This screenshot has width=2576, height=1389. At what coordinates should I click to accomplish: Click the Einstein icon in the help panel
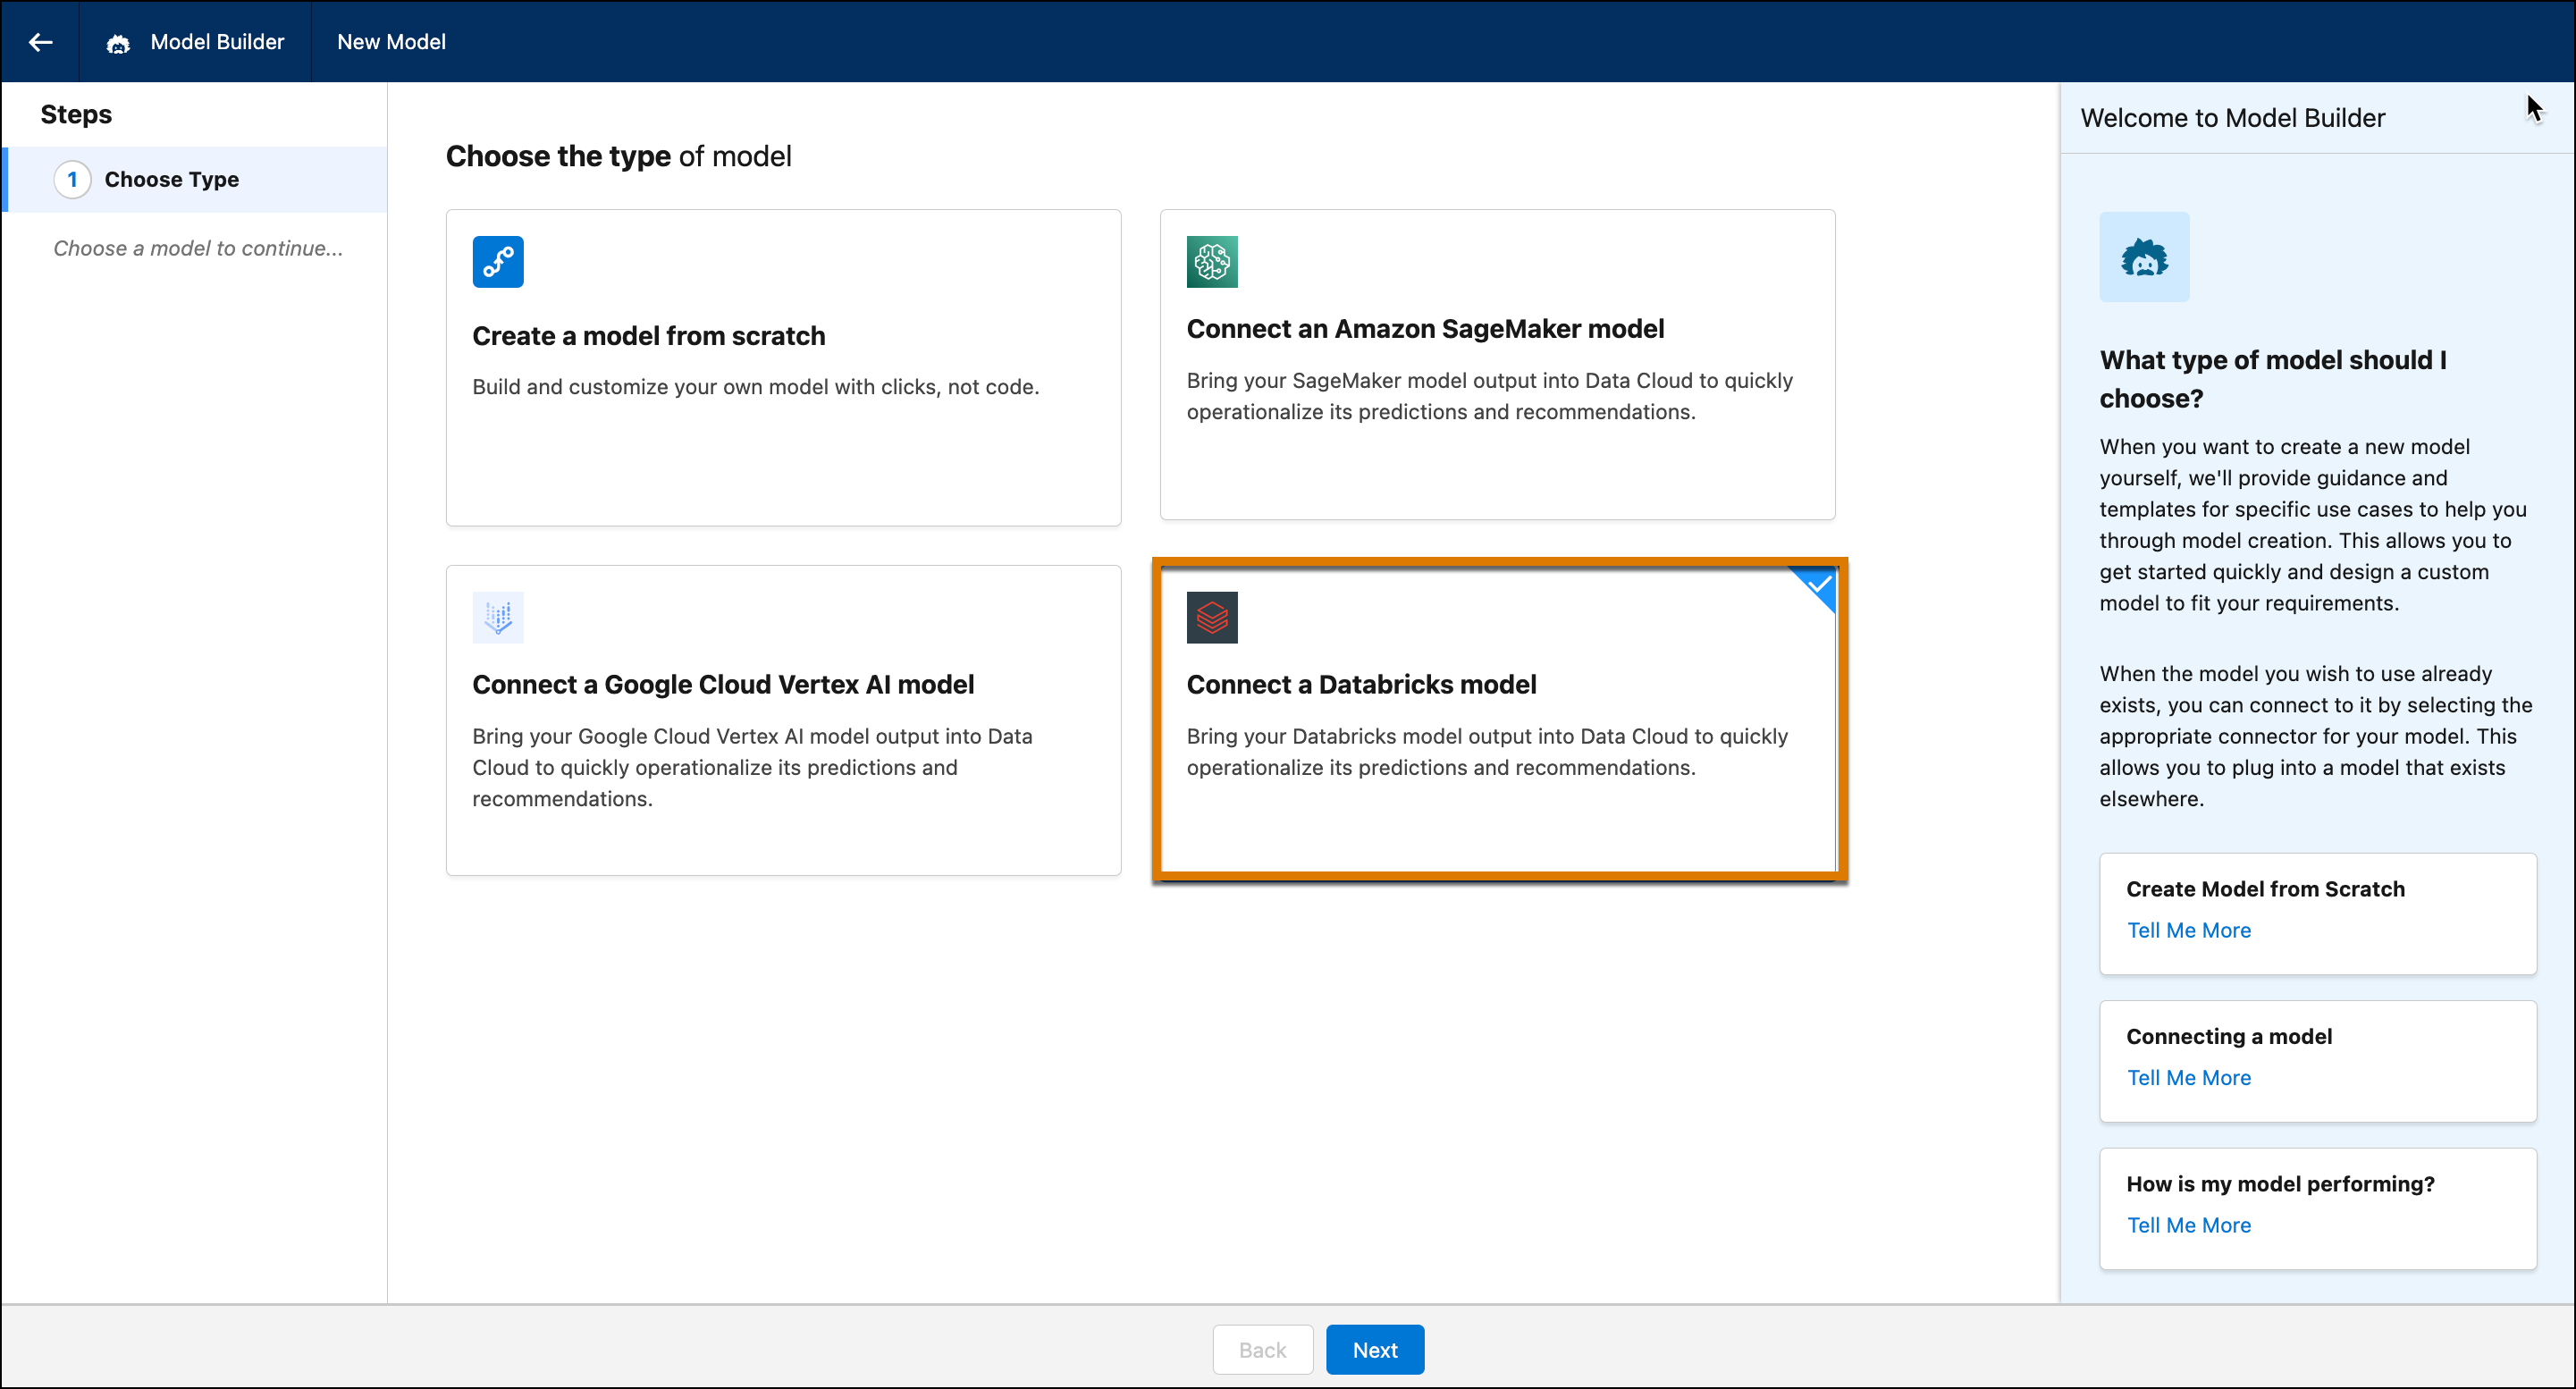(2144, 257)
